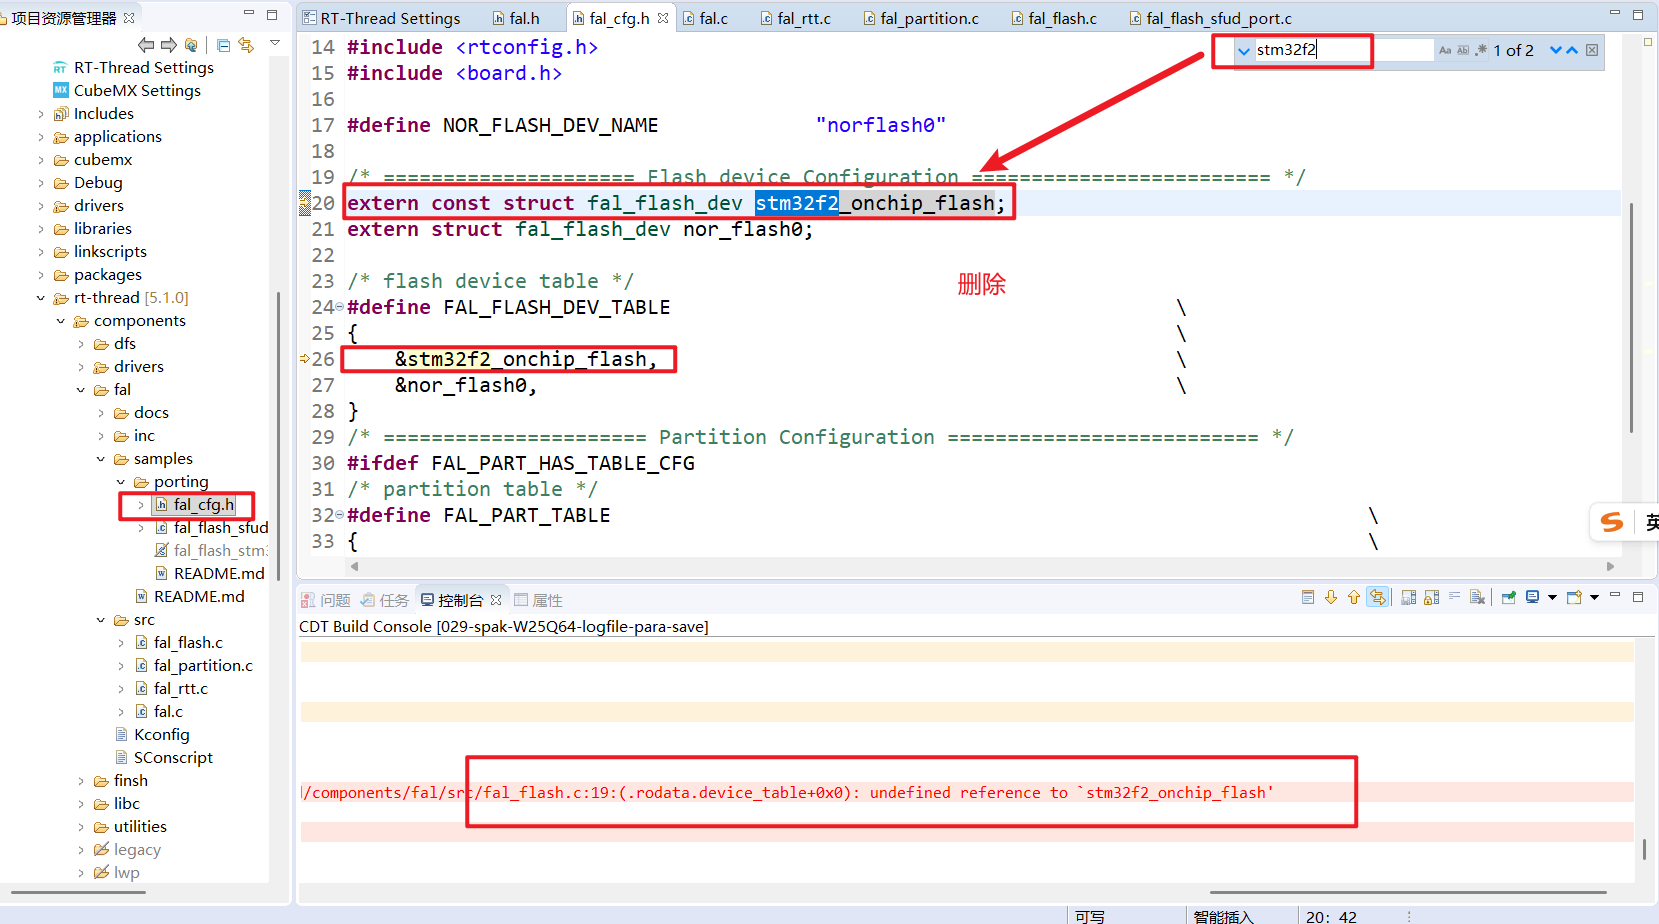Expand the packages folder

tap(41, 275)
